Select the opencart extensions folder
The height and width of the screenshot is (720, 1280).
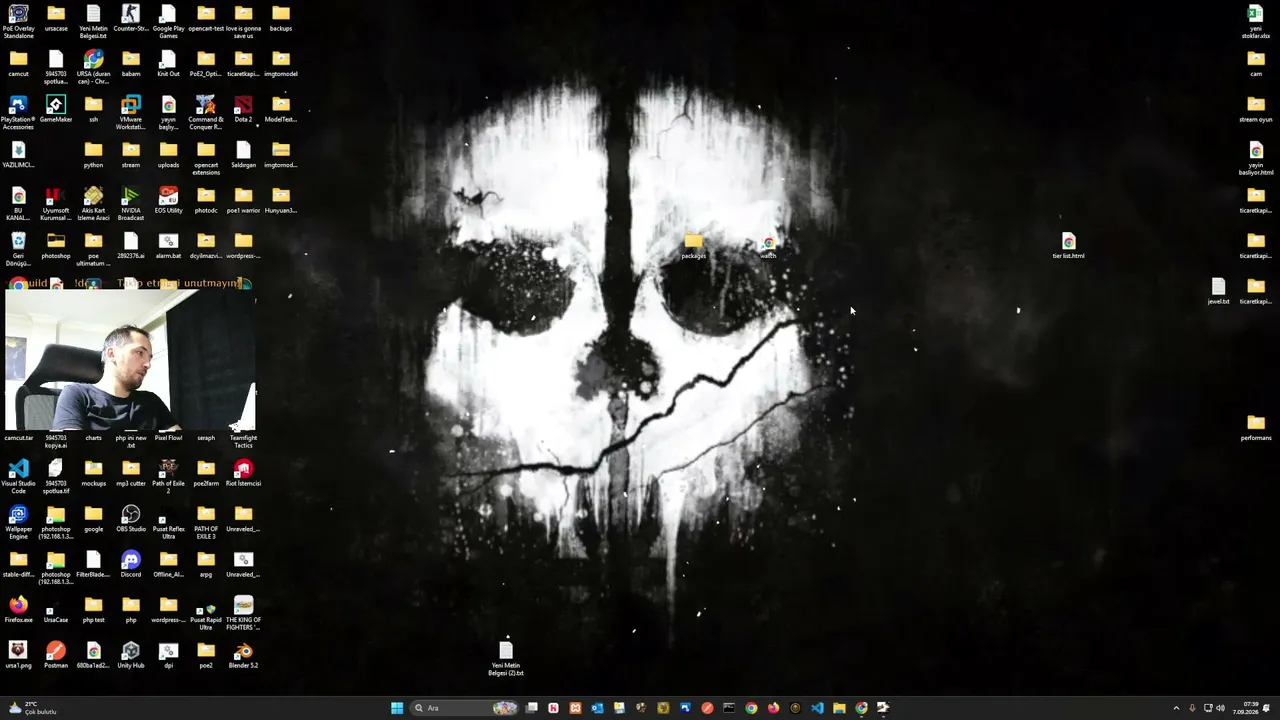(206, 158)
